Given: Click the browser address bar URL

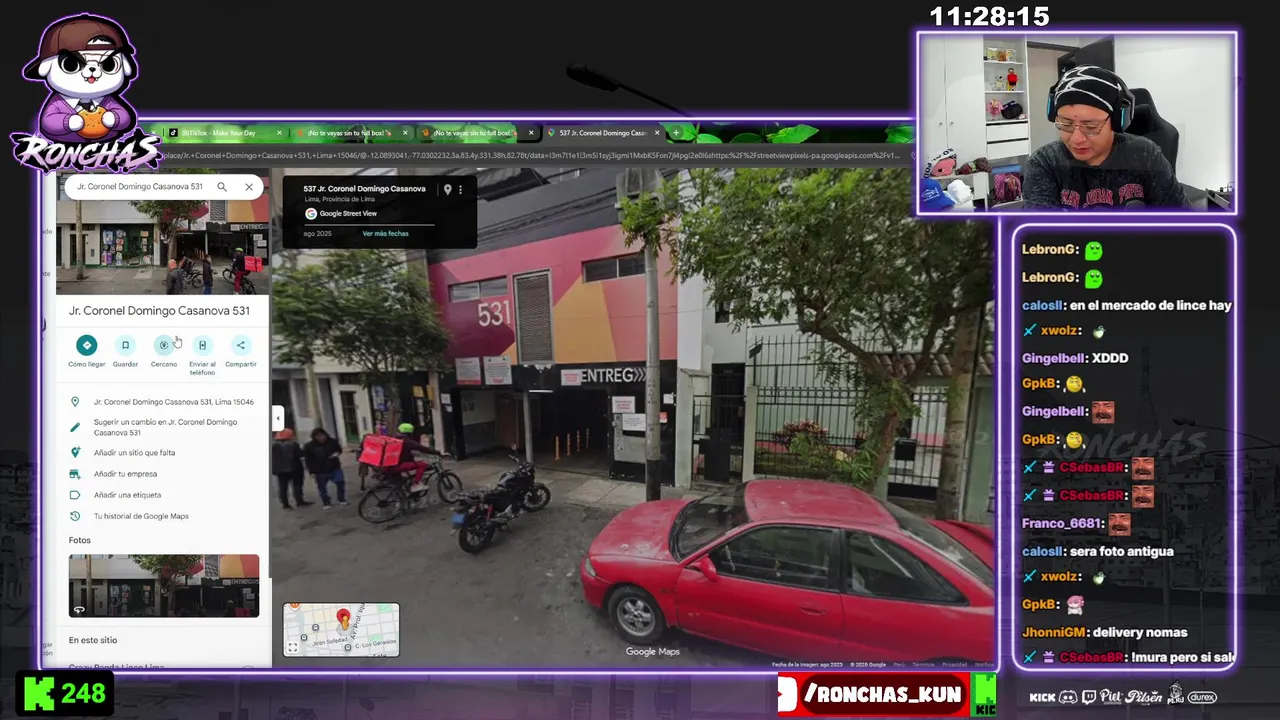Looking at the screenshot, I should (x=530, y=155).
